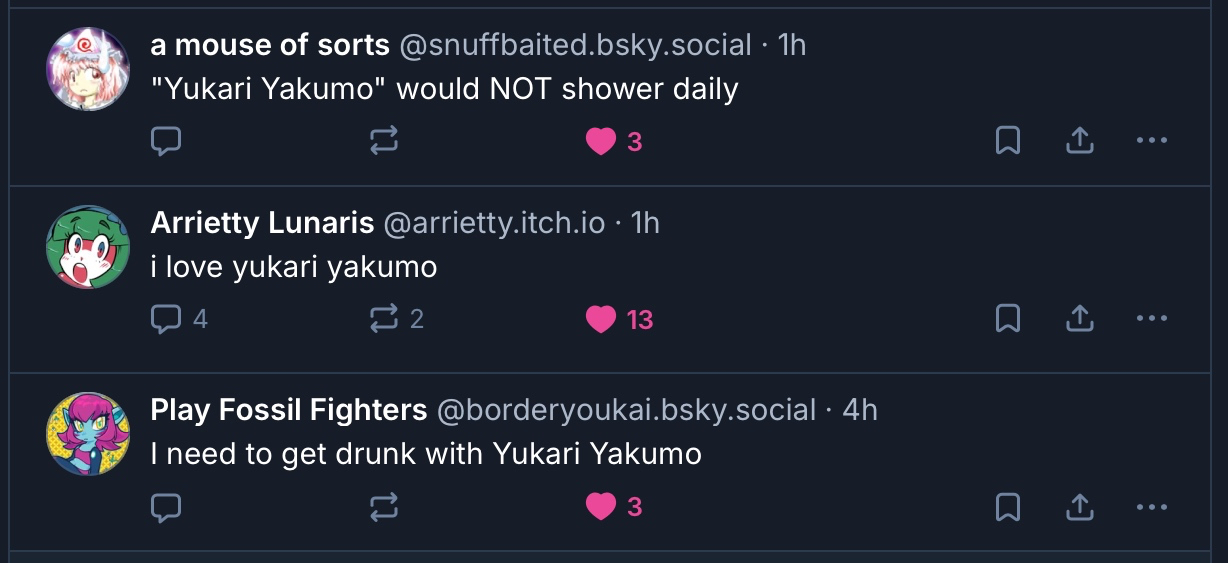Repost the "get drunk with Yukari Yakumo" post
This screenshot has width=1228, height=563.
coord(384,507)
